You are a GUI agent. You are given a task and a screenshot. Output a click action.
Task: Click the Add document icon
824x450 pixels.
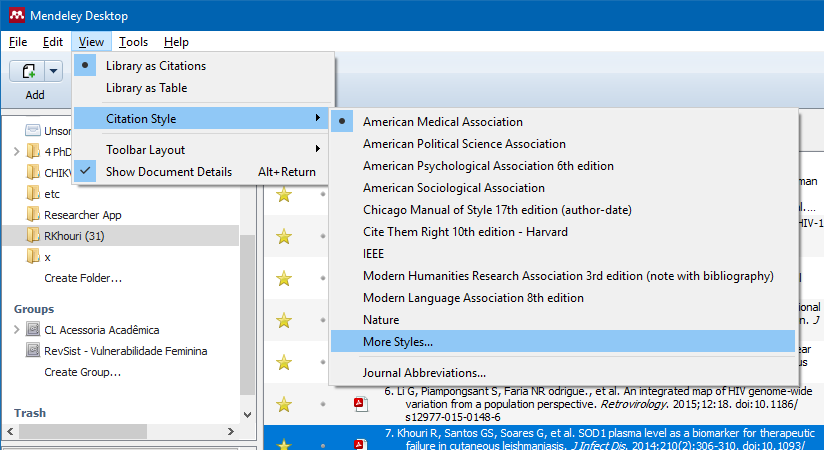27,71
